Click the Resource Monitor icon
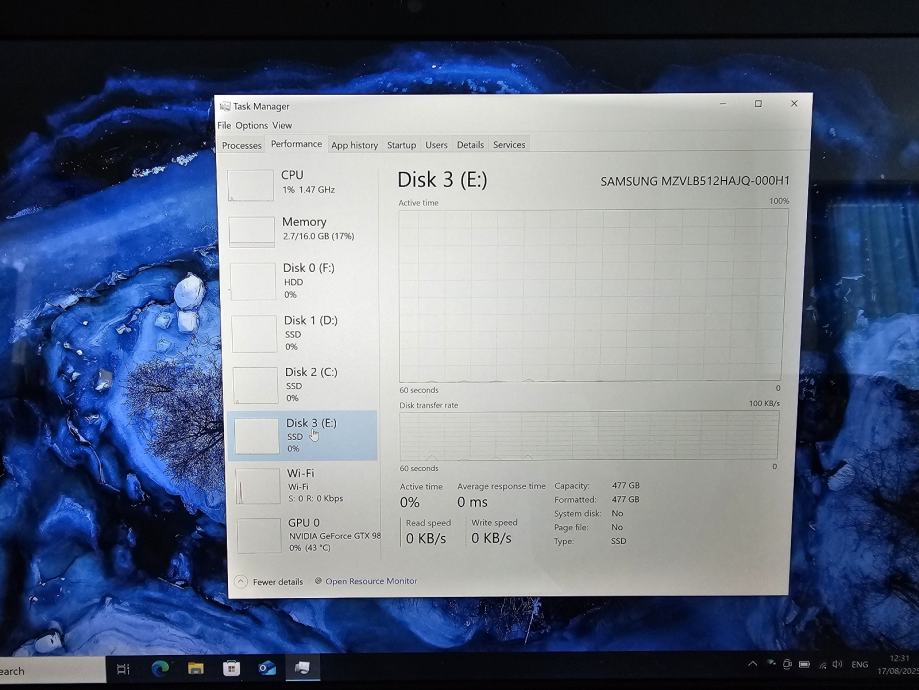Image resolution: width=919 pixels, height=690 pixels. tap(318, 581)
